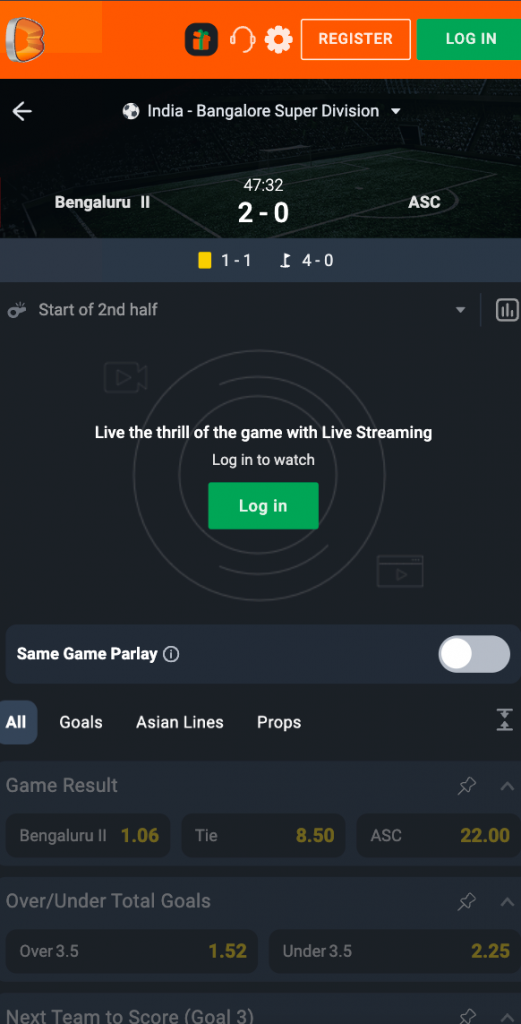521x1024 pixels.
Task: Switch to the Asian Lines tab
Action: tap(180, 722)
